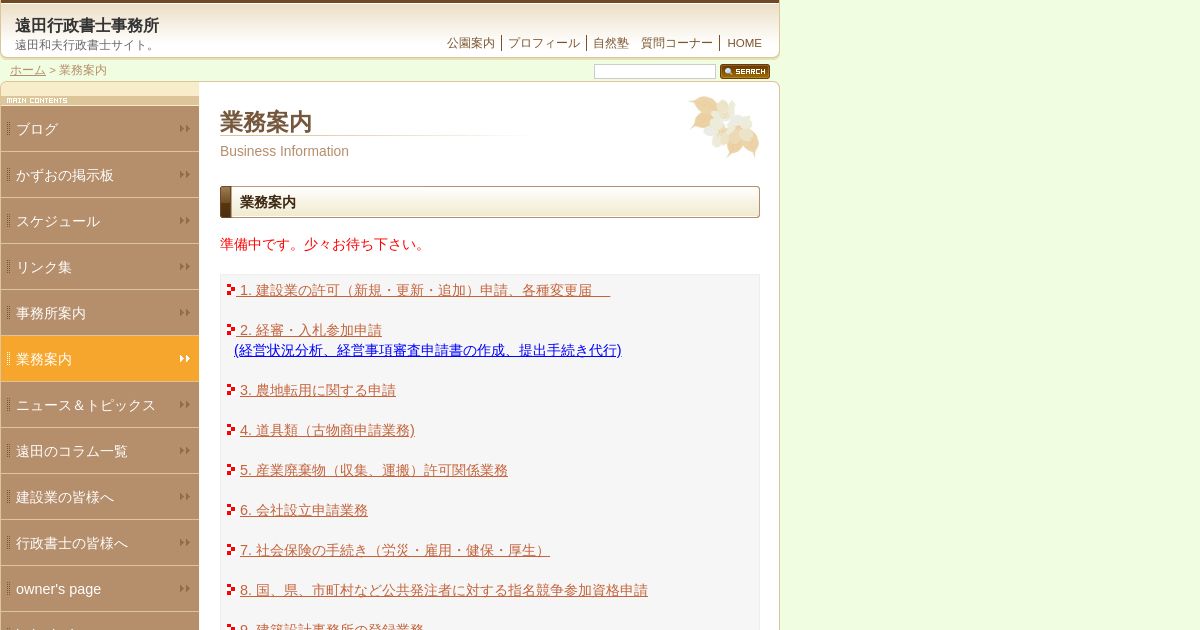Open link 6. 会社設立申請業務
This screenshot has width=1200, height=630.
pos(304,510)
